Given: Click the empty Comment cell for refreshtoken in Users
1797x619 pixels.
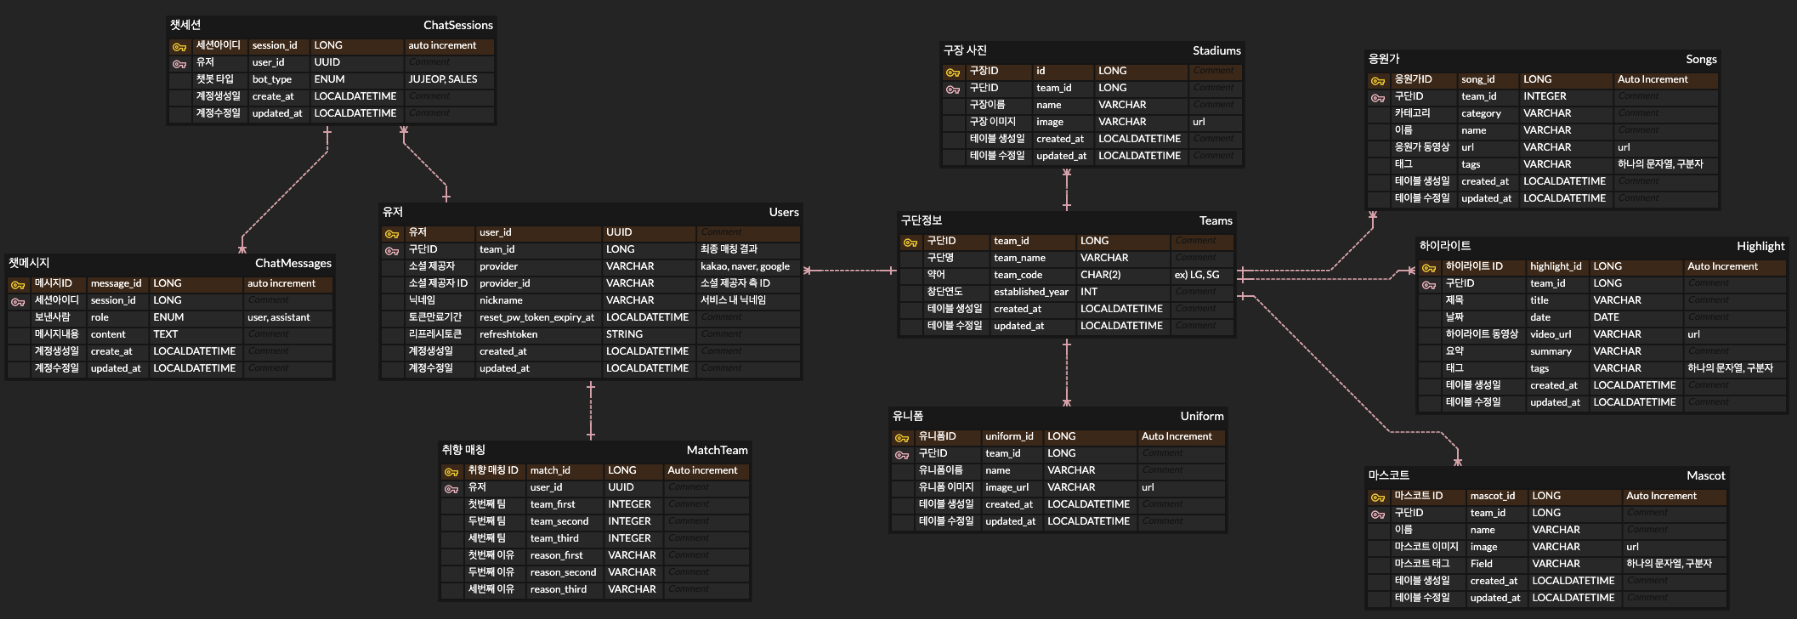Looking at the screenshot, I should pyautogui.click(x=747, y=335).
